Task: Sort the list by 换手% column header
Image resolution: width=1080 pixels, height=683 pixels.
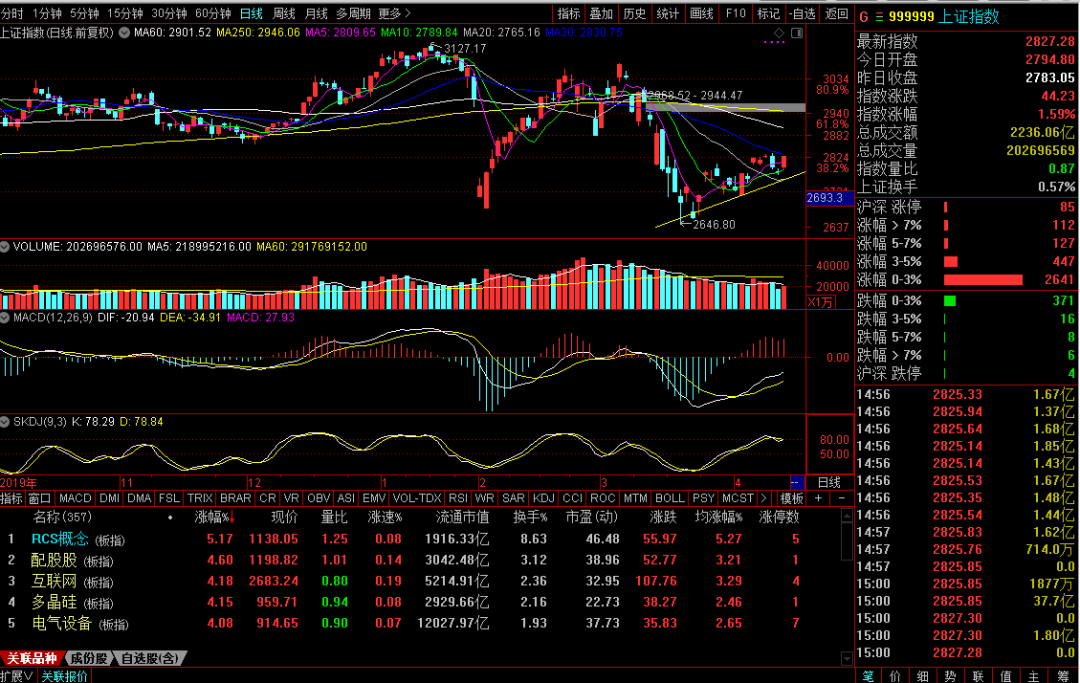Action: coord(530,517)
